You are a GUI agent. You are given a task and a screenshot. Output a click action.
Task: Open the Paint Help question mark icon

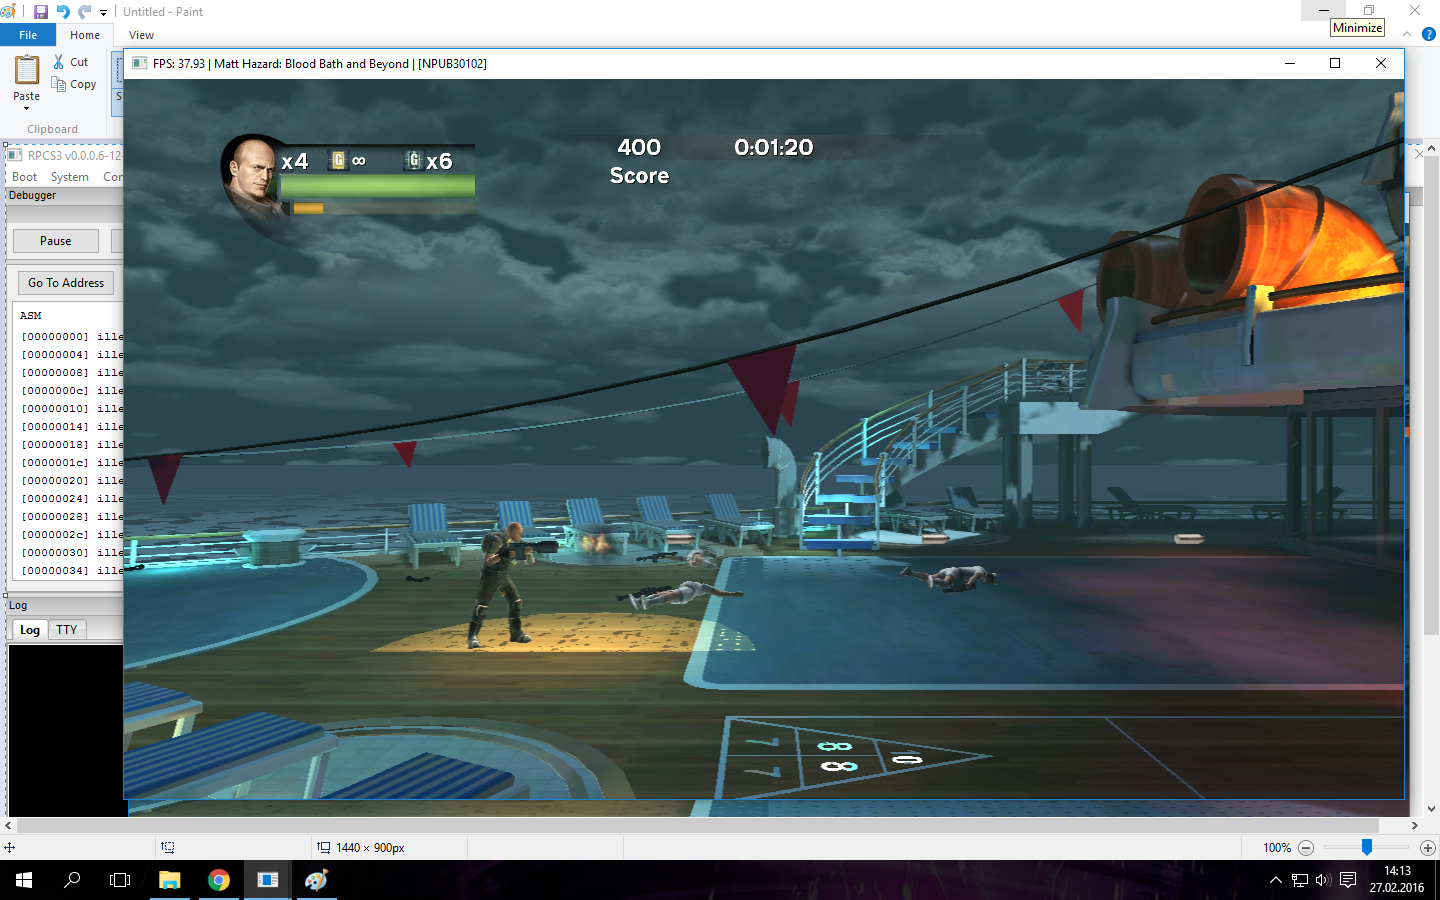click(1428, 34)
